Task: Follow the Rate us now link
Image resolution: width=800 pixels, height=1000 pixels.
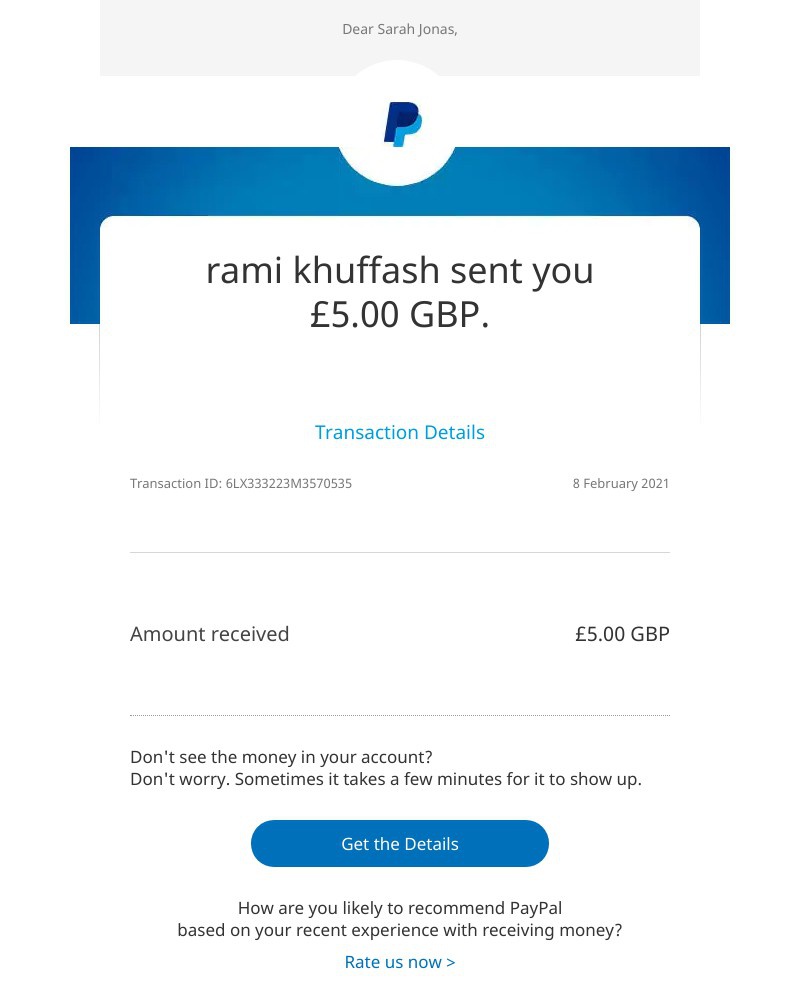Action: pyautogui.click(x=400, y=961)
